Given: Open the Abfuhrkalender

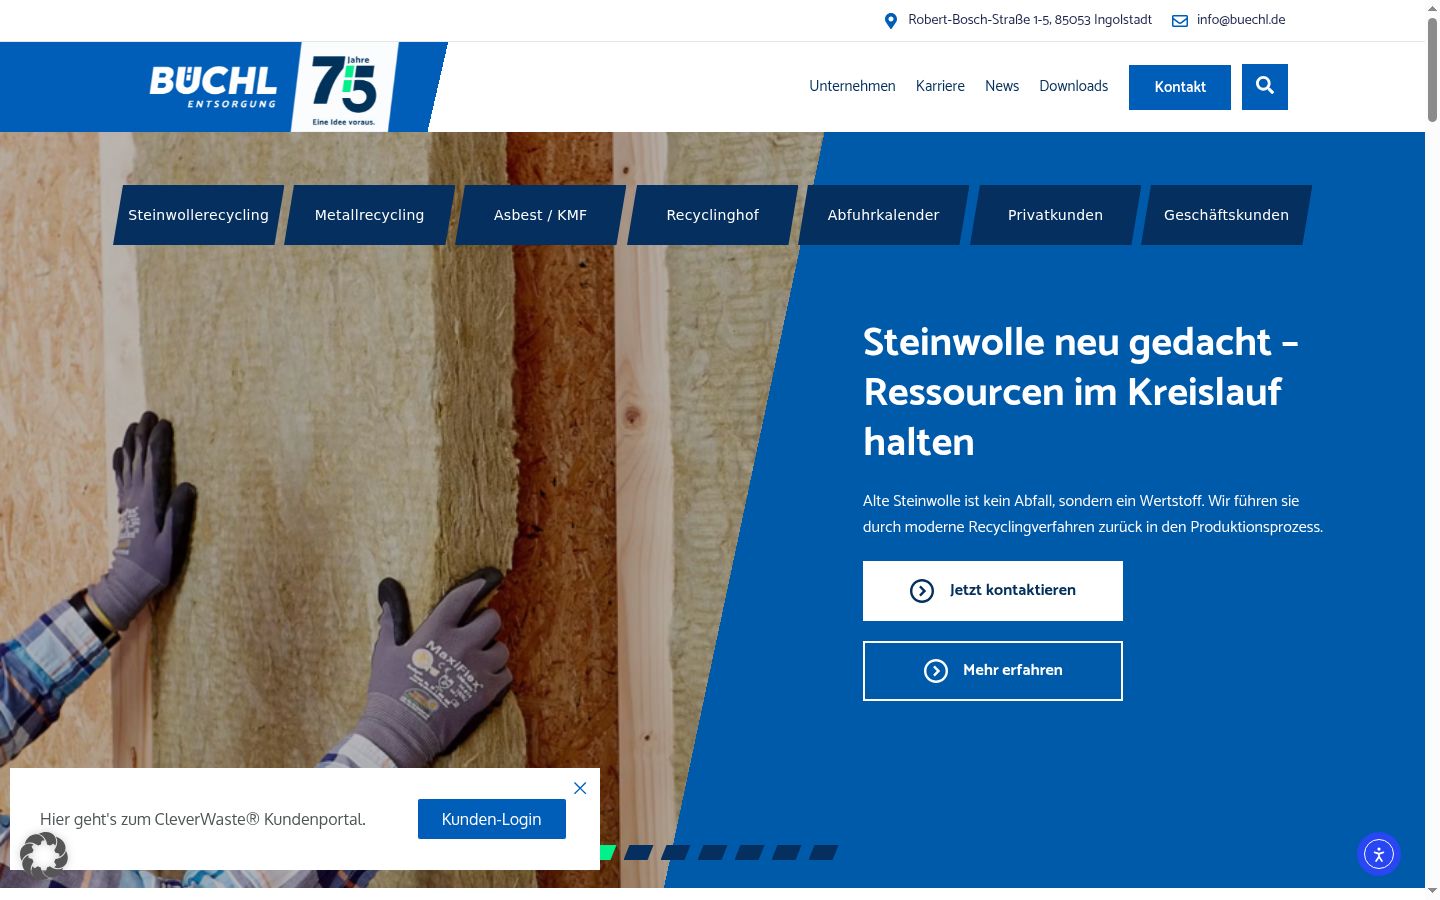Looking at the screenshot, I should [x=883, y=215].
